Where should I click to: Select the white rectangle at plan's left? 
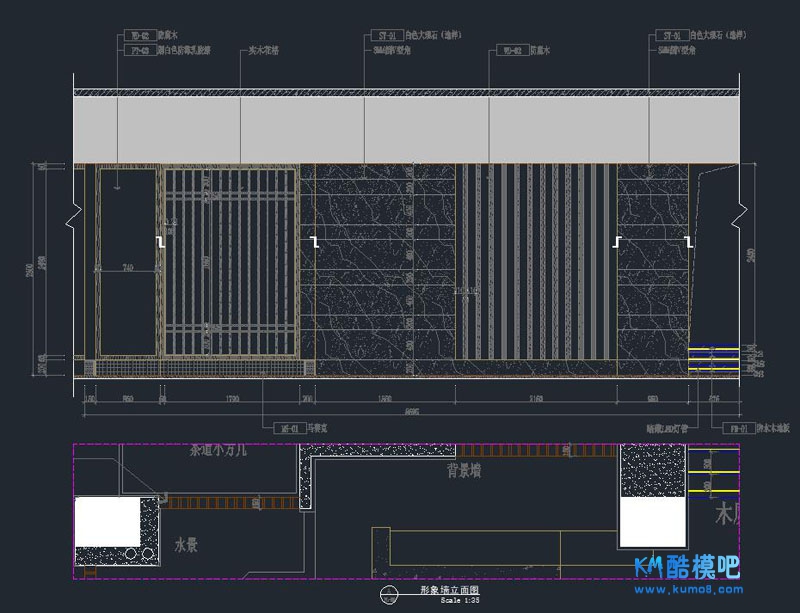107,521
